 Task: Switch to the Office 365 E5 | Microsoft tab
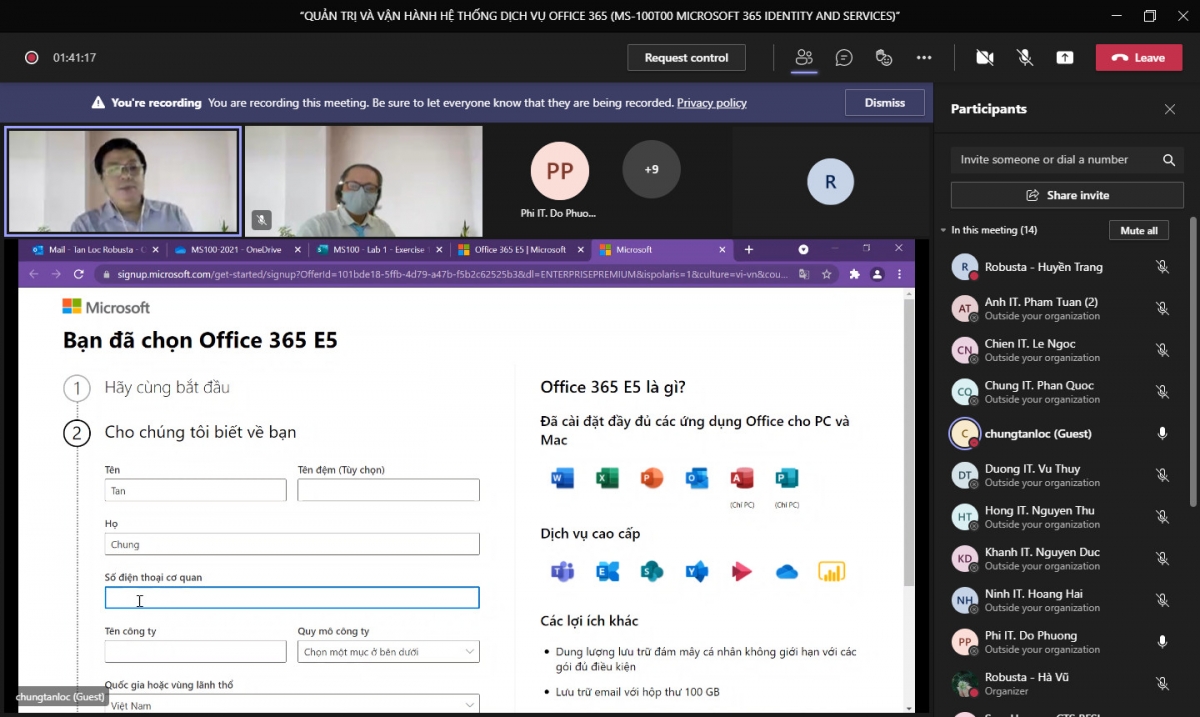(x=520, y=249)
